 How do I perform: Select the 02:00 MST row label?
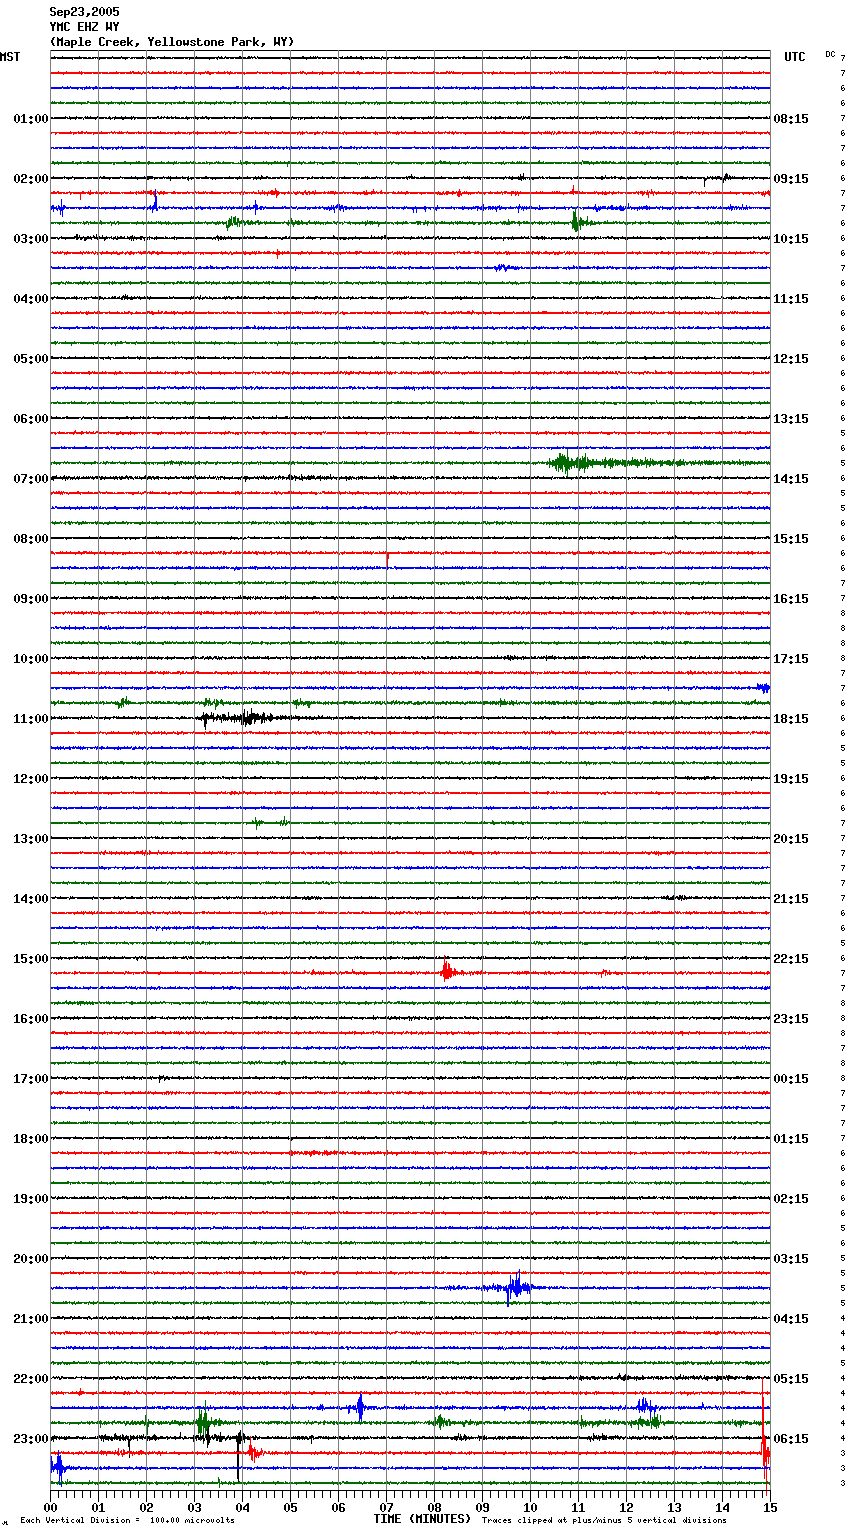tap(30, 179)
